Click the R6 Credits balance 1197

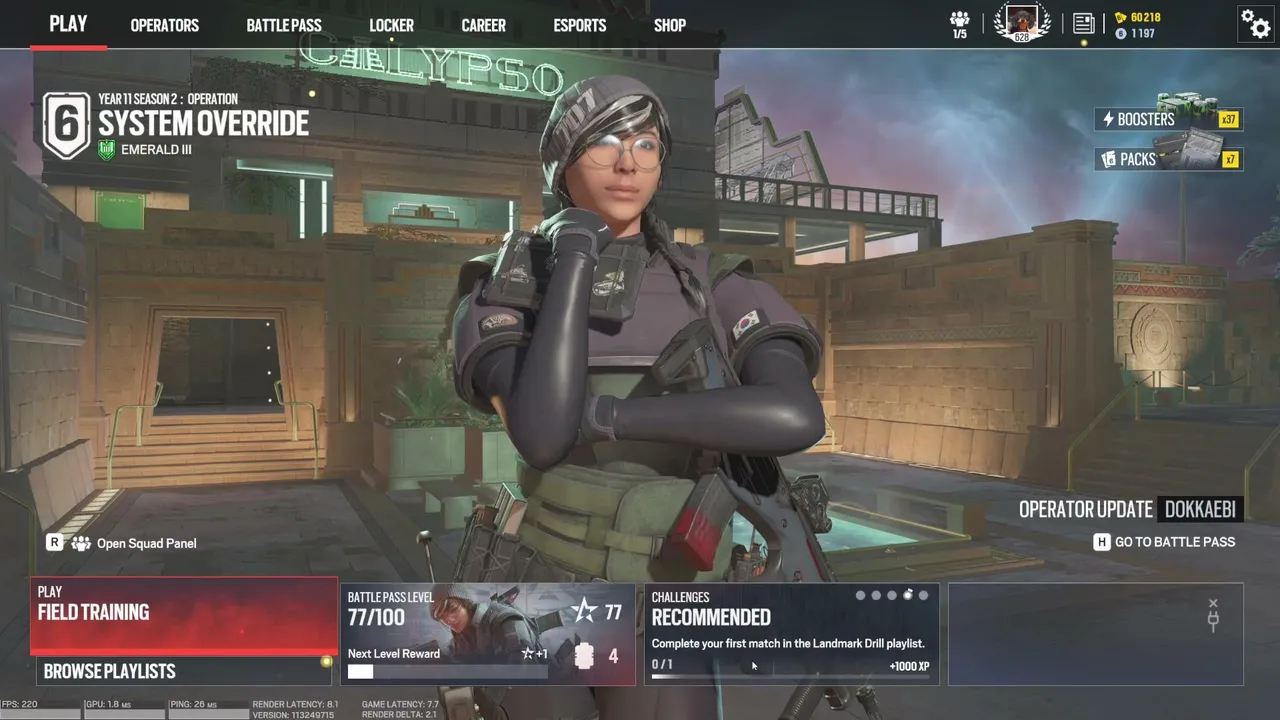[1143, 34]
